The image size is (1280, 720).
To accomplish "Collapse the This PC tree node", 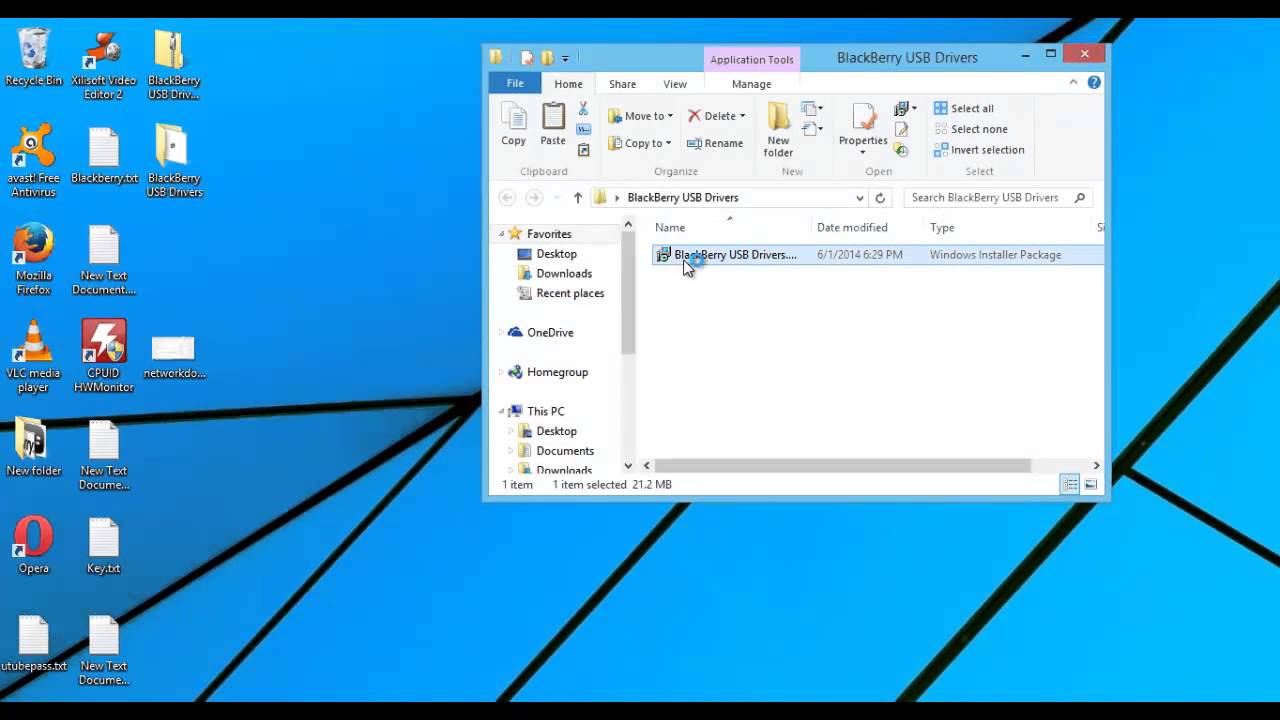I will point(502,411).
